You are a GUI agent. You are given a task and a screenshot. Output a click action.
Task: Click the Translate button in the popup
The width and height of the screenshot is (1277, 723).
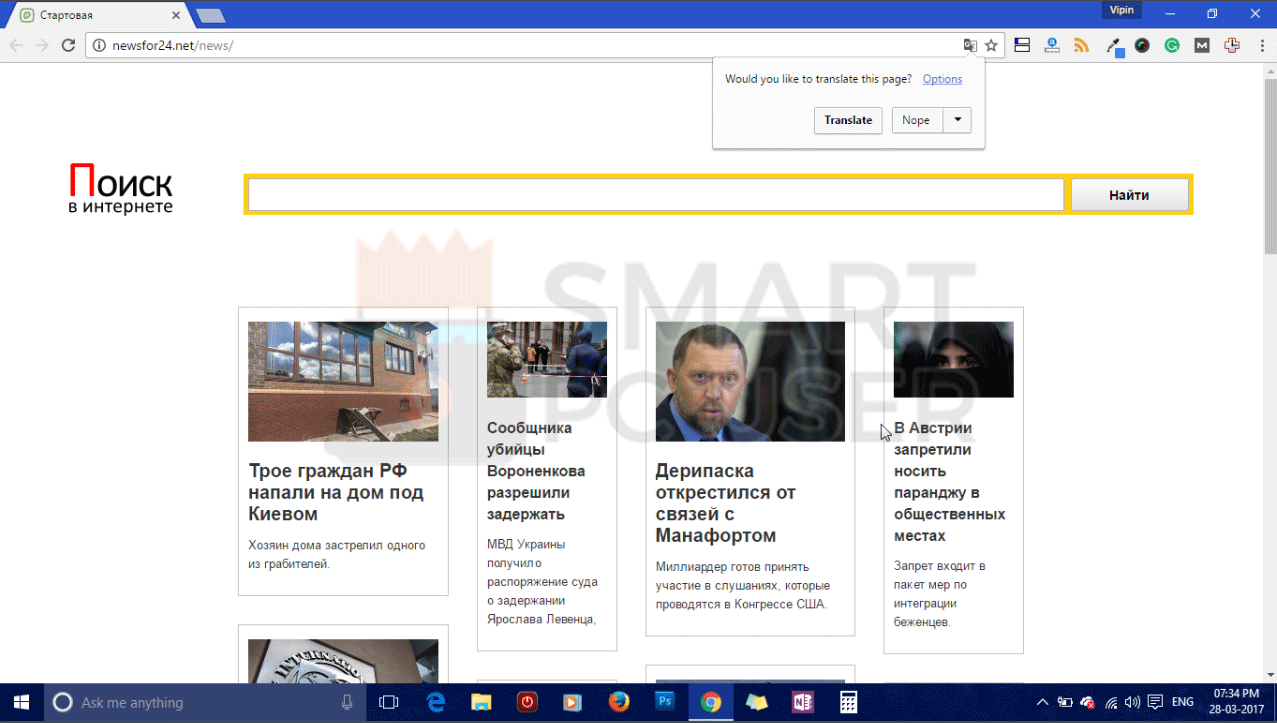click(x=847, y=120)
